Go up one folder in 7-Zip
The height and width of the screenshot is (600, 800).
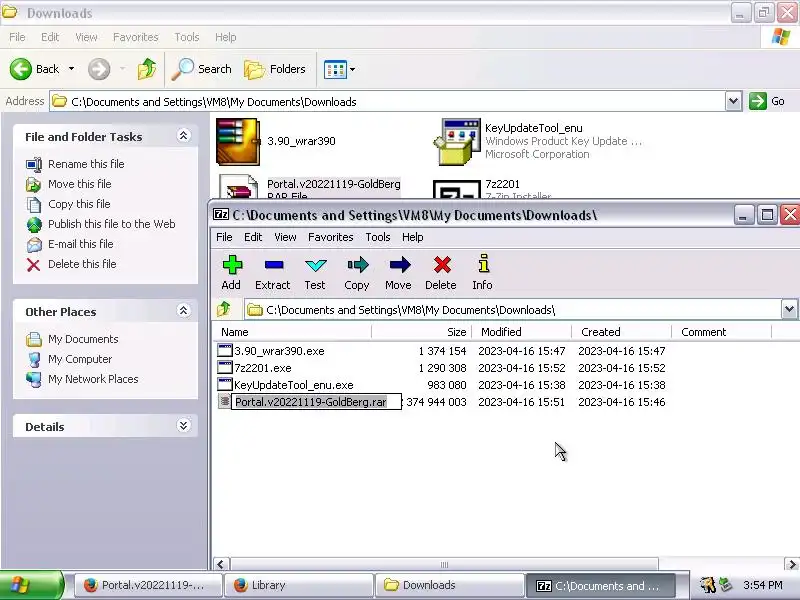pos(224,309)
